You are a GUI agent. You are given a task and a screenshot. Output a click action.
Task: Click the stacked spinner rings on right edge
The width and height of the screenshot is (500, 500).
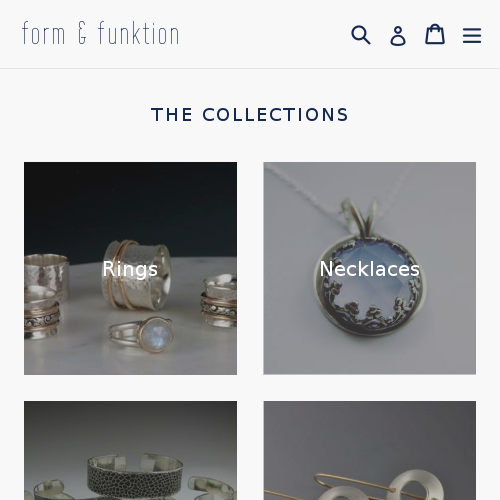point(219,301)
